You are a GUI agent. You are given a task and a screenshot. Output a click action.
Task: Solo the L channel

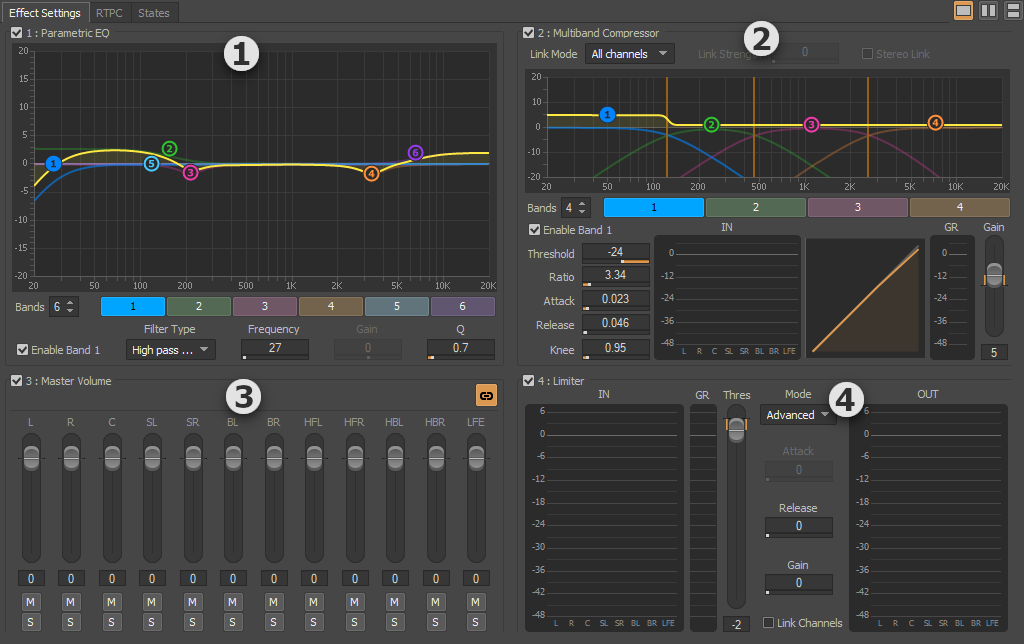(x=30, y=622)
